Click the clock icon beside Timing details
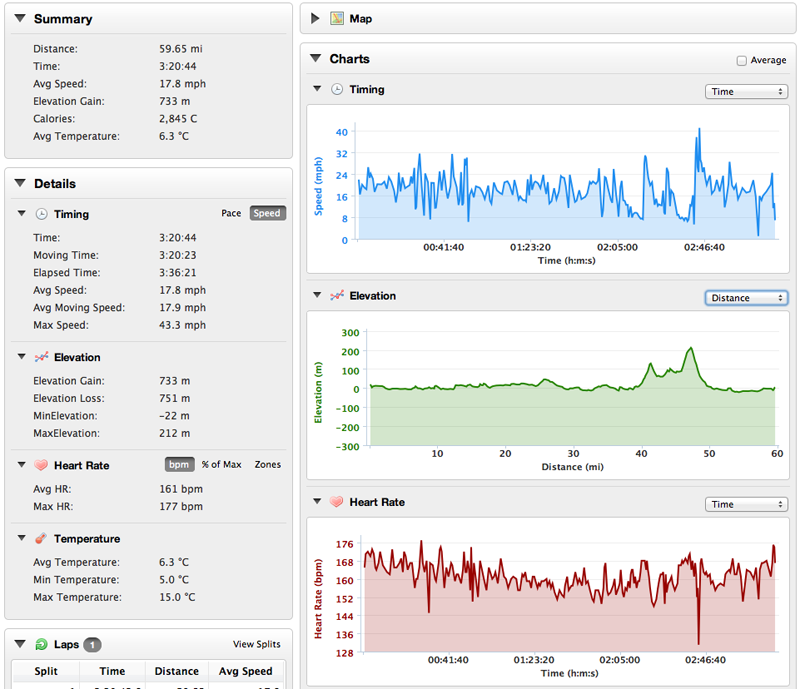 41,214
